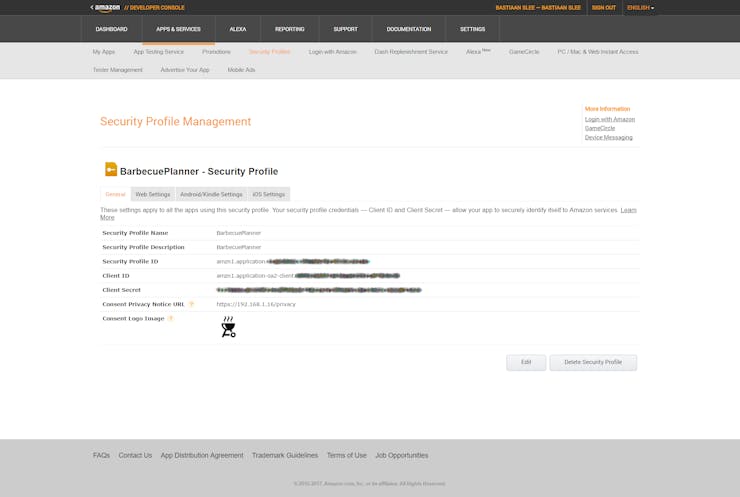This screenshot has width=740, height=497.
Task: Open App Testing Service page
Action: 159,52
